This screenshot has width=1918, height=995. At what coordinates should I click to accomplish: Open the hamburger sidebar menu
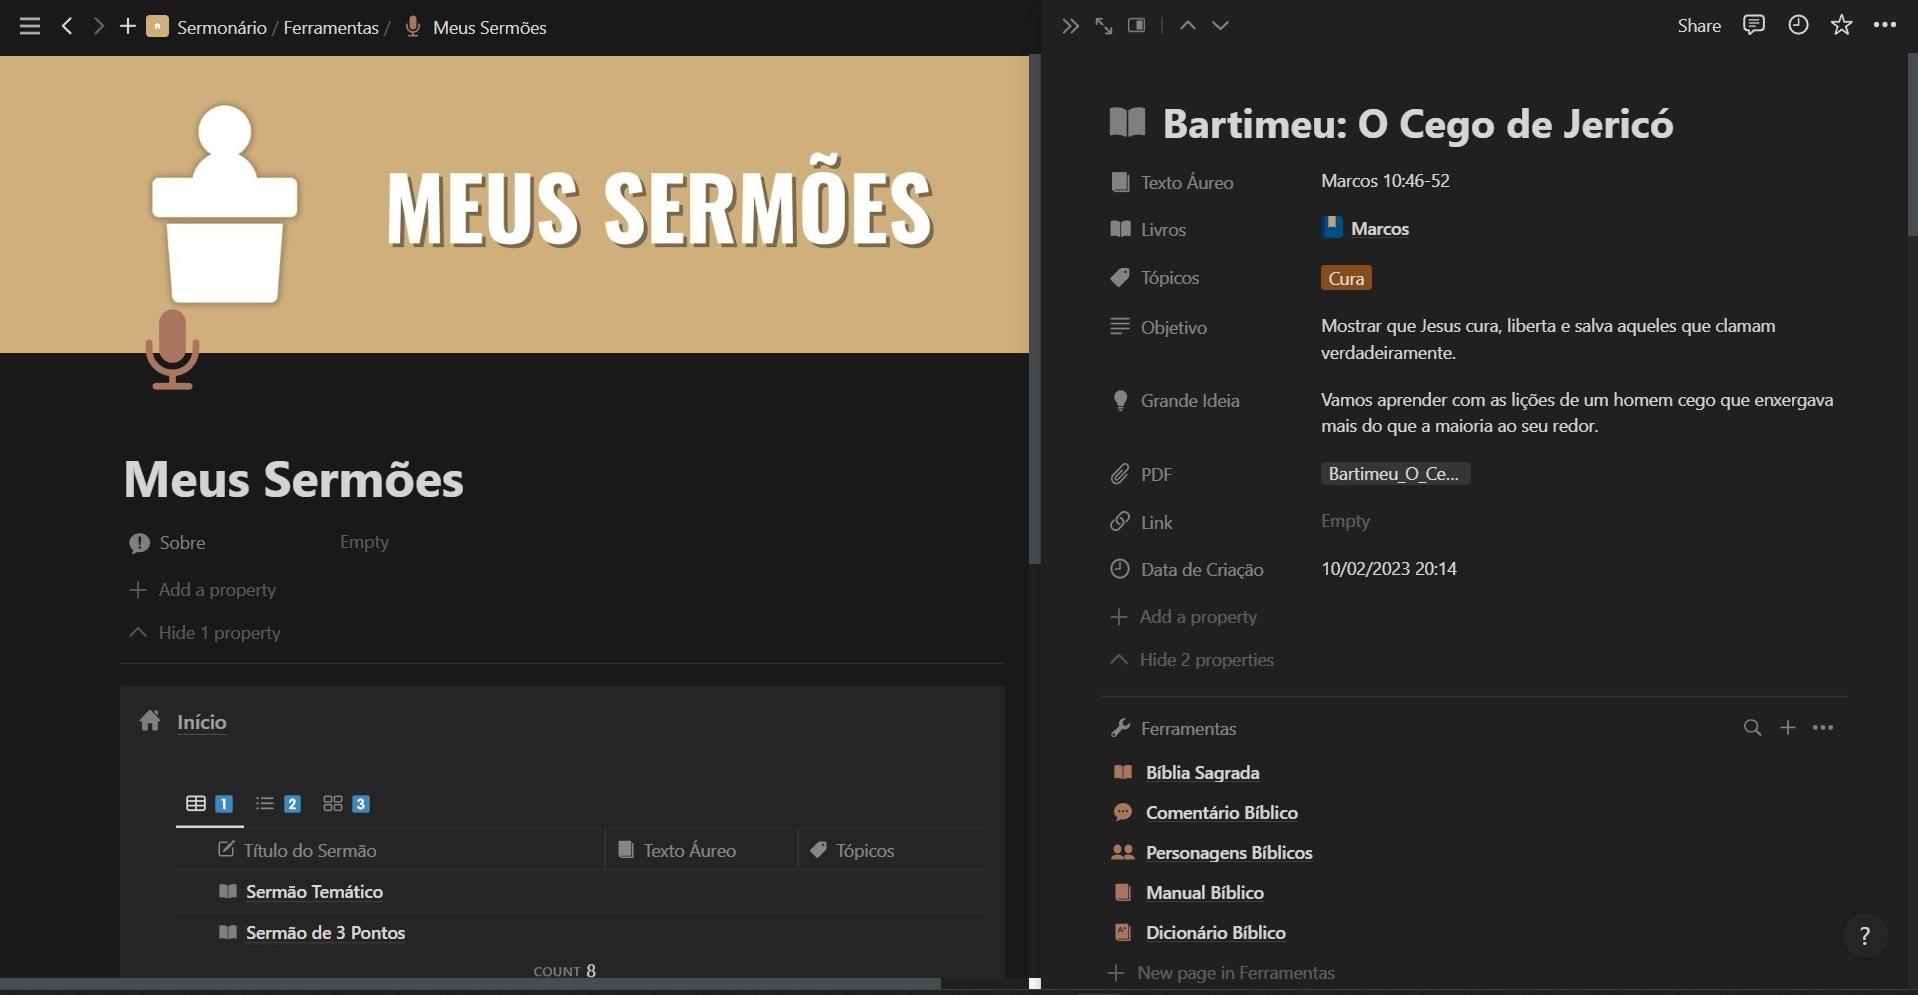pos(30,27)
